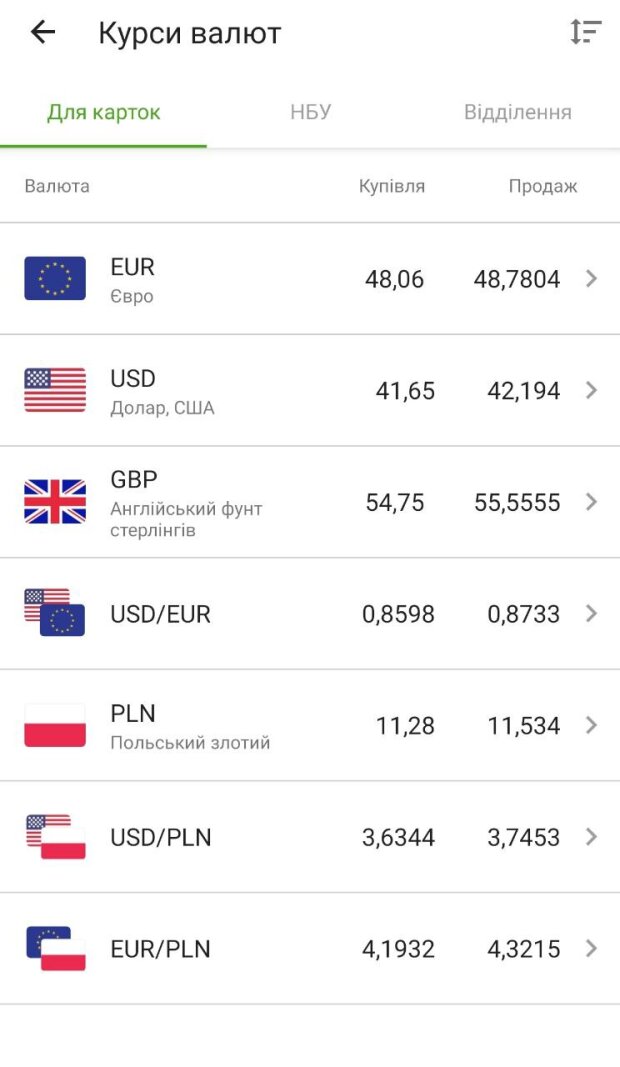Switch to the Відділення tab
The image size is (620, 1067).
coord(517,112)
